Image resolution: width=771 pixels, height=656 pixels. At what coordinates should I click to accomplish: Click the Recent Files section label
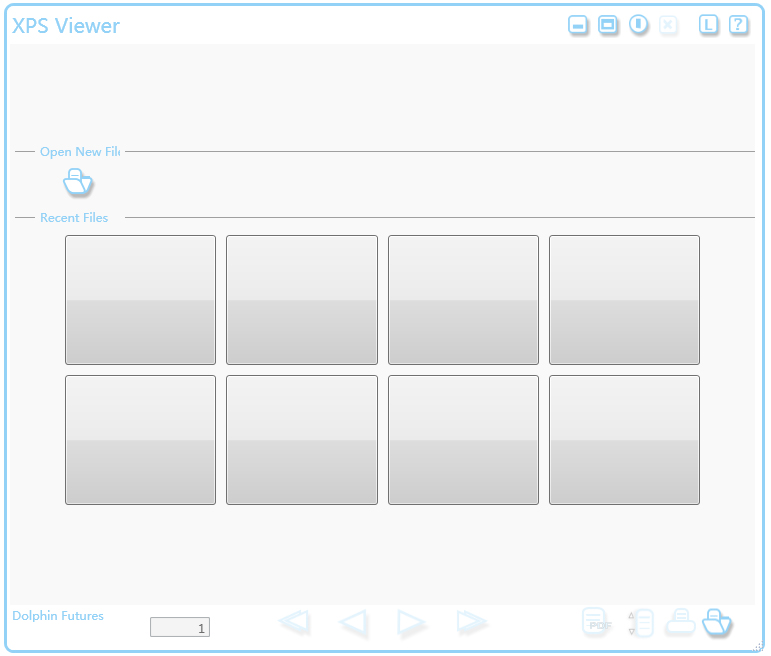(74, 218)
